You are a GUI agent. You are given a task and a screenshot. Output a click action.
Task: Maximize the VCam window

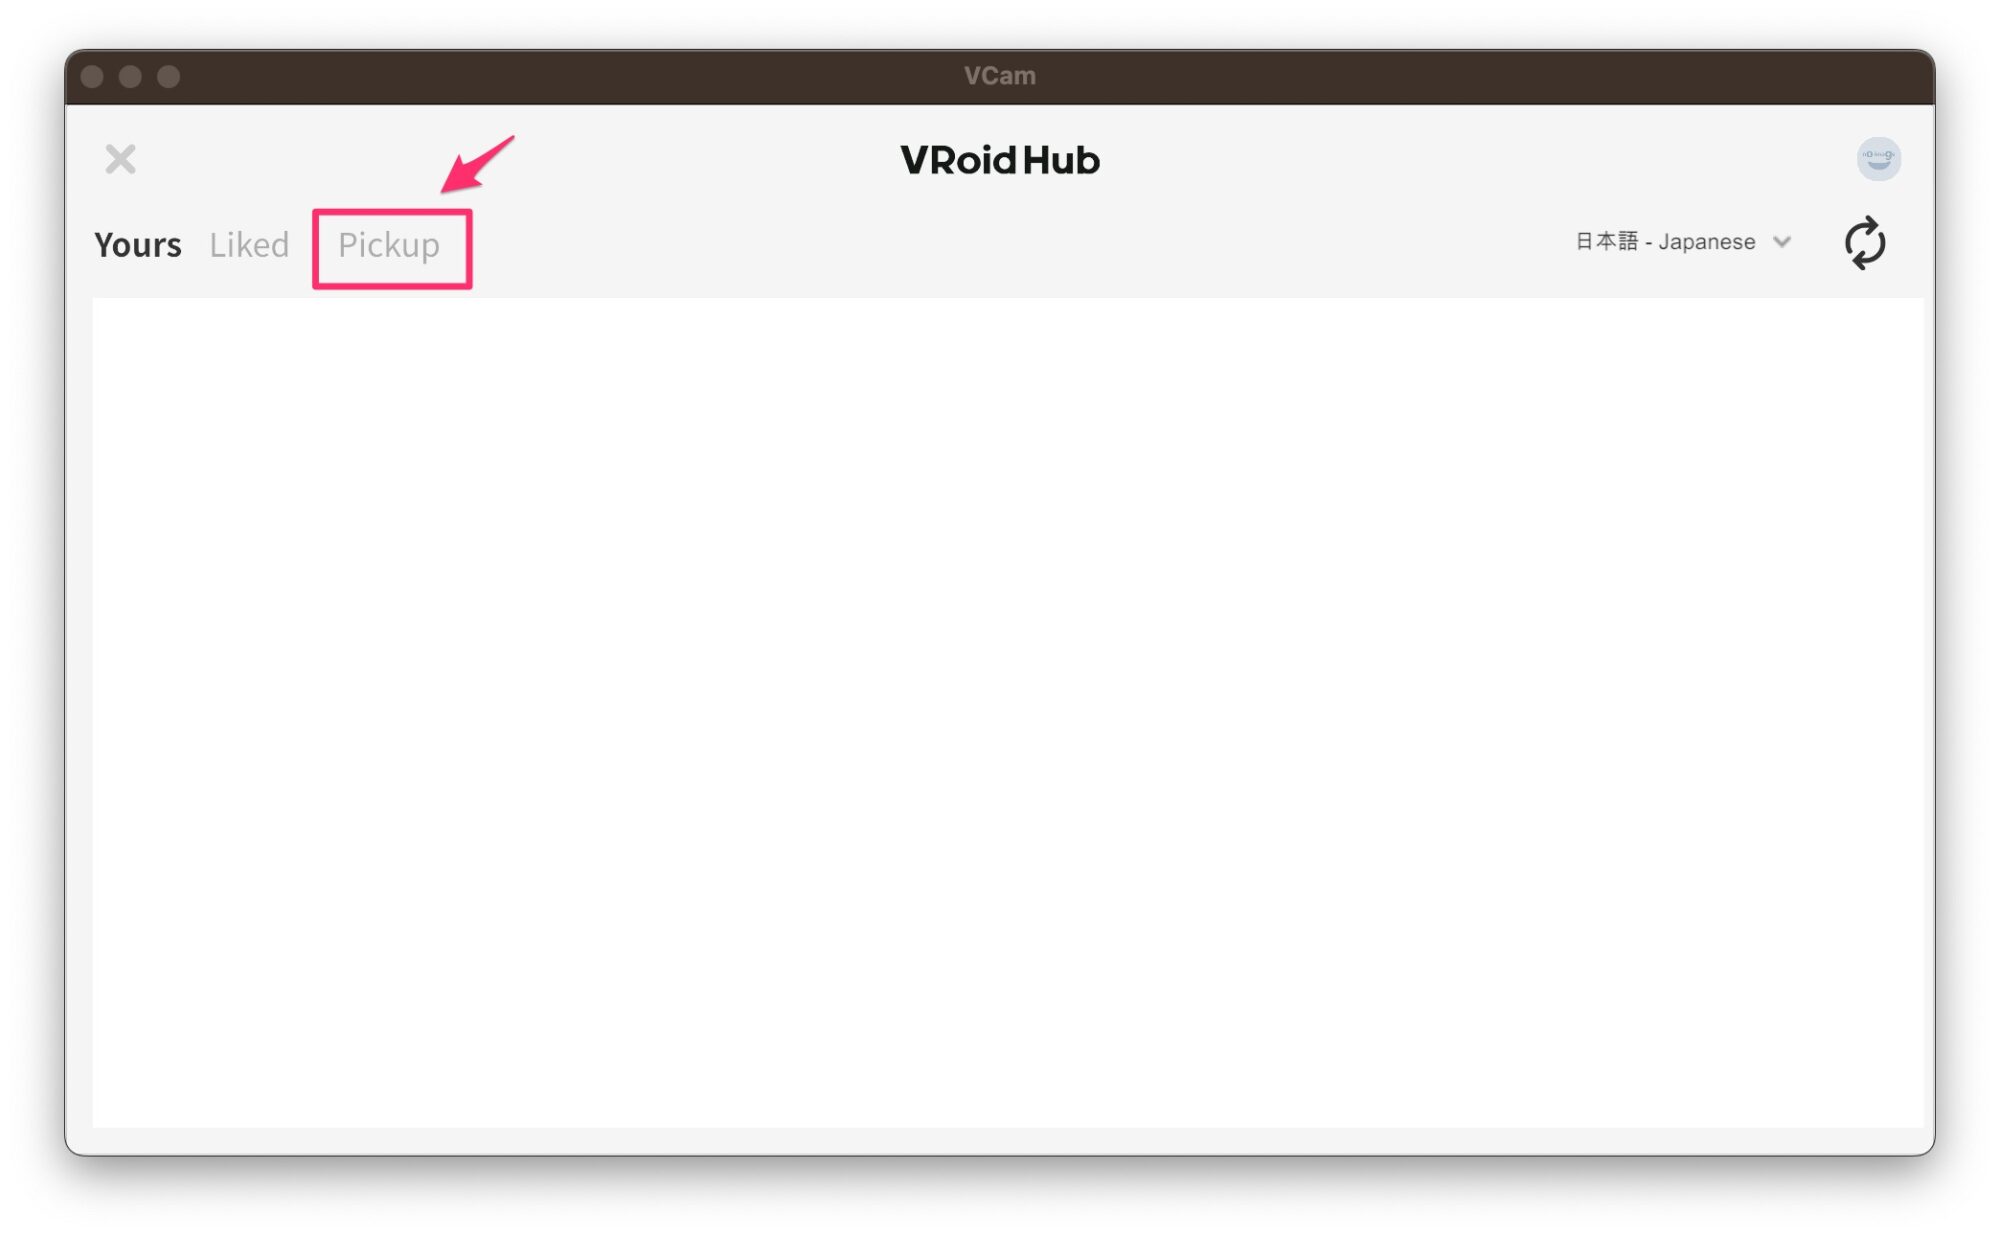pos(168,76)
